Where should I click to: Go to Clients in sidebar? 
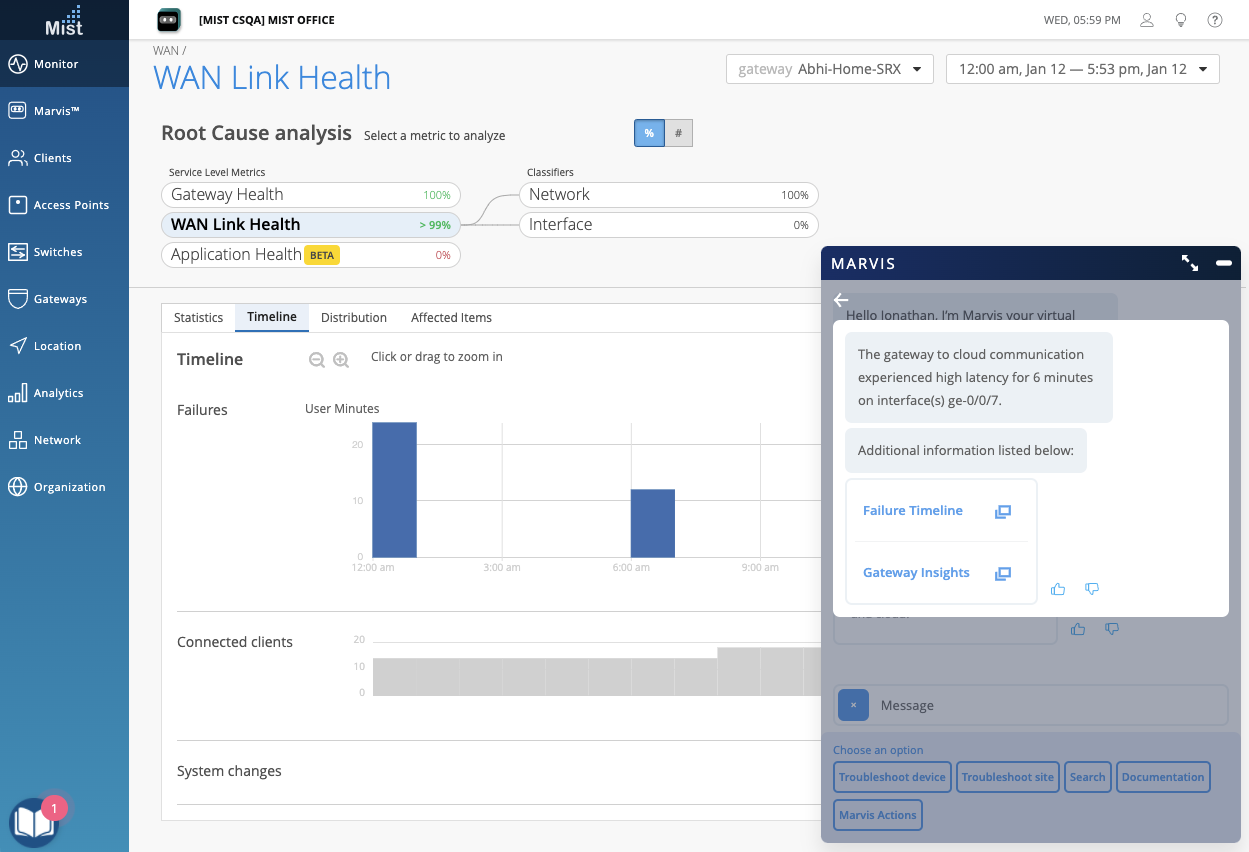(64, 158)
